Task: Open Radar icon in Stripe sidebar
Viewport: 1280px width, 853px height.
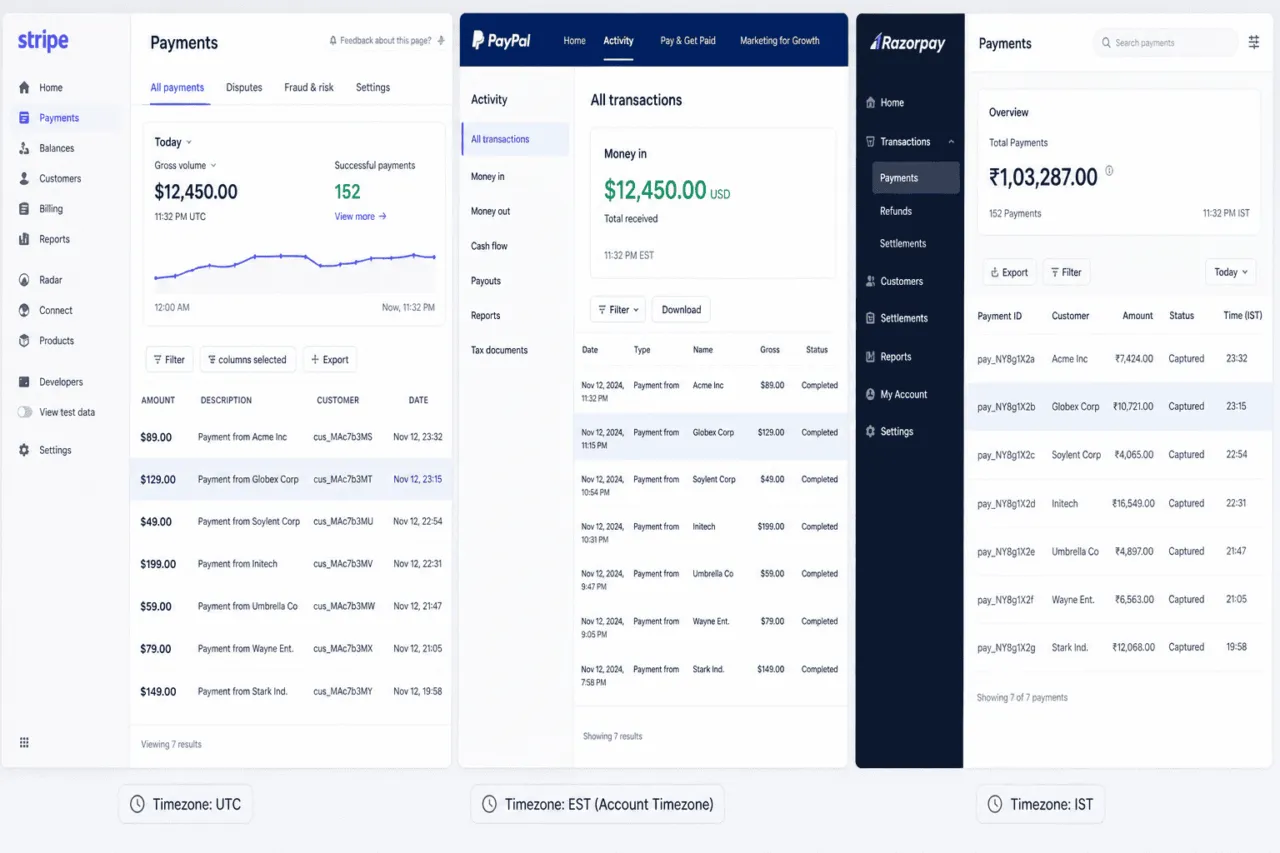Action: [24, 280]
